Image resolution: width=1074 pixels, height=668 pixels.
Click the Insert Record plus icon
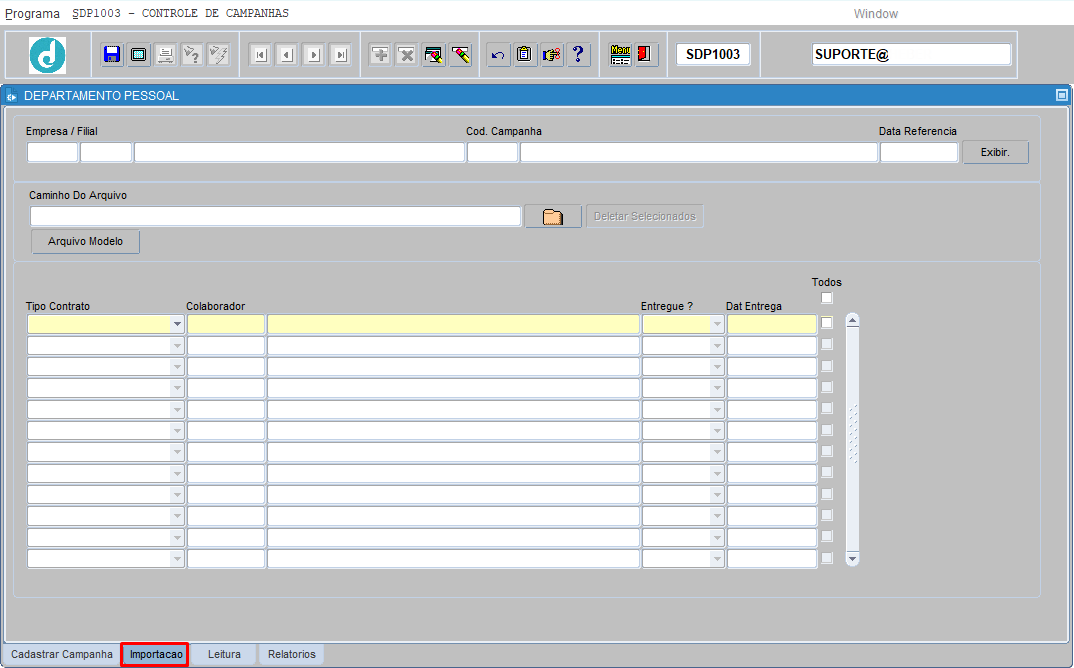(380, 54)
